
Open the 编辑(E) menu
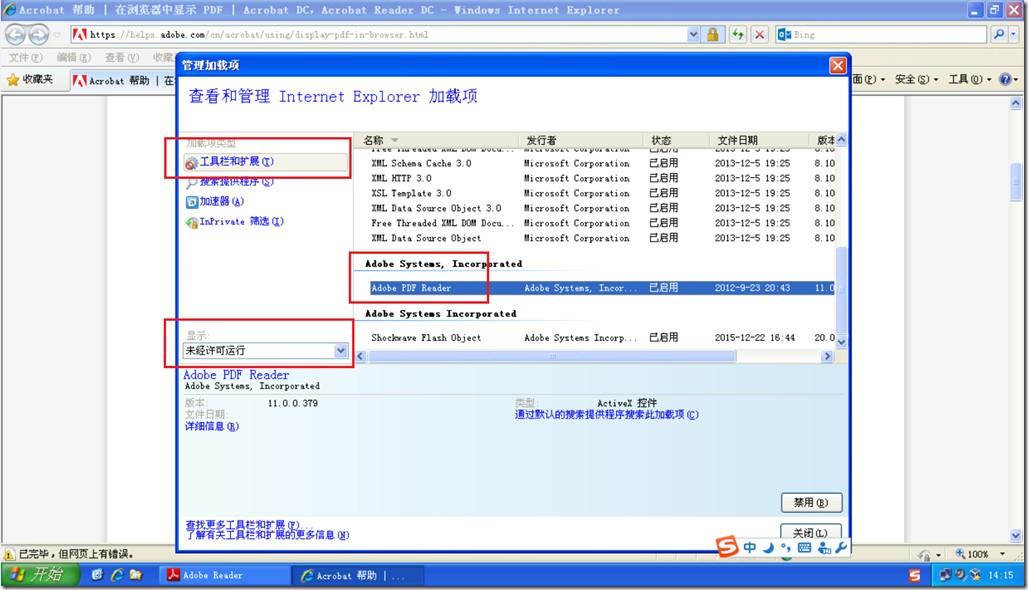coord(73,58)
